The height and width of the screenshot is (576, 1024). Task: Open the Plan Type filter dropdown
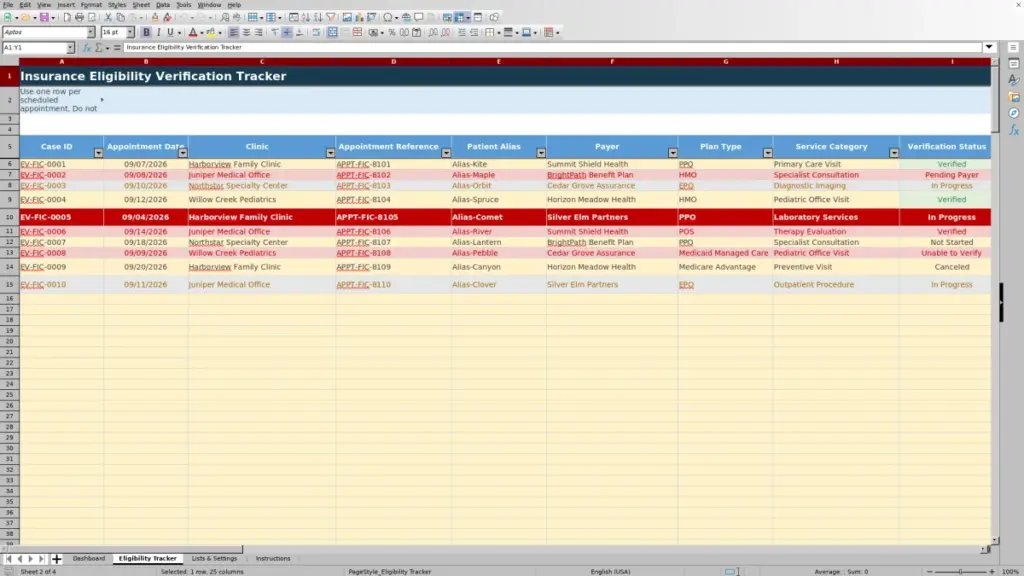[x=768, y=153]
